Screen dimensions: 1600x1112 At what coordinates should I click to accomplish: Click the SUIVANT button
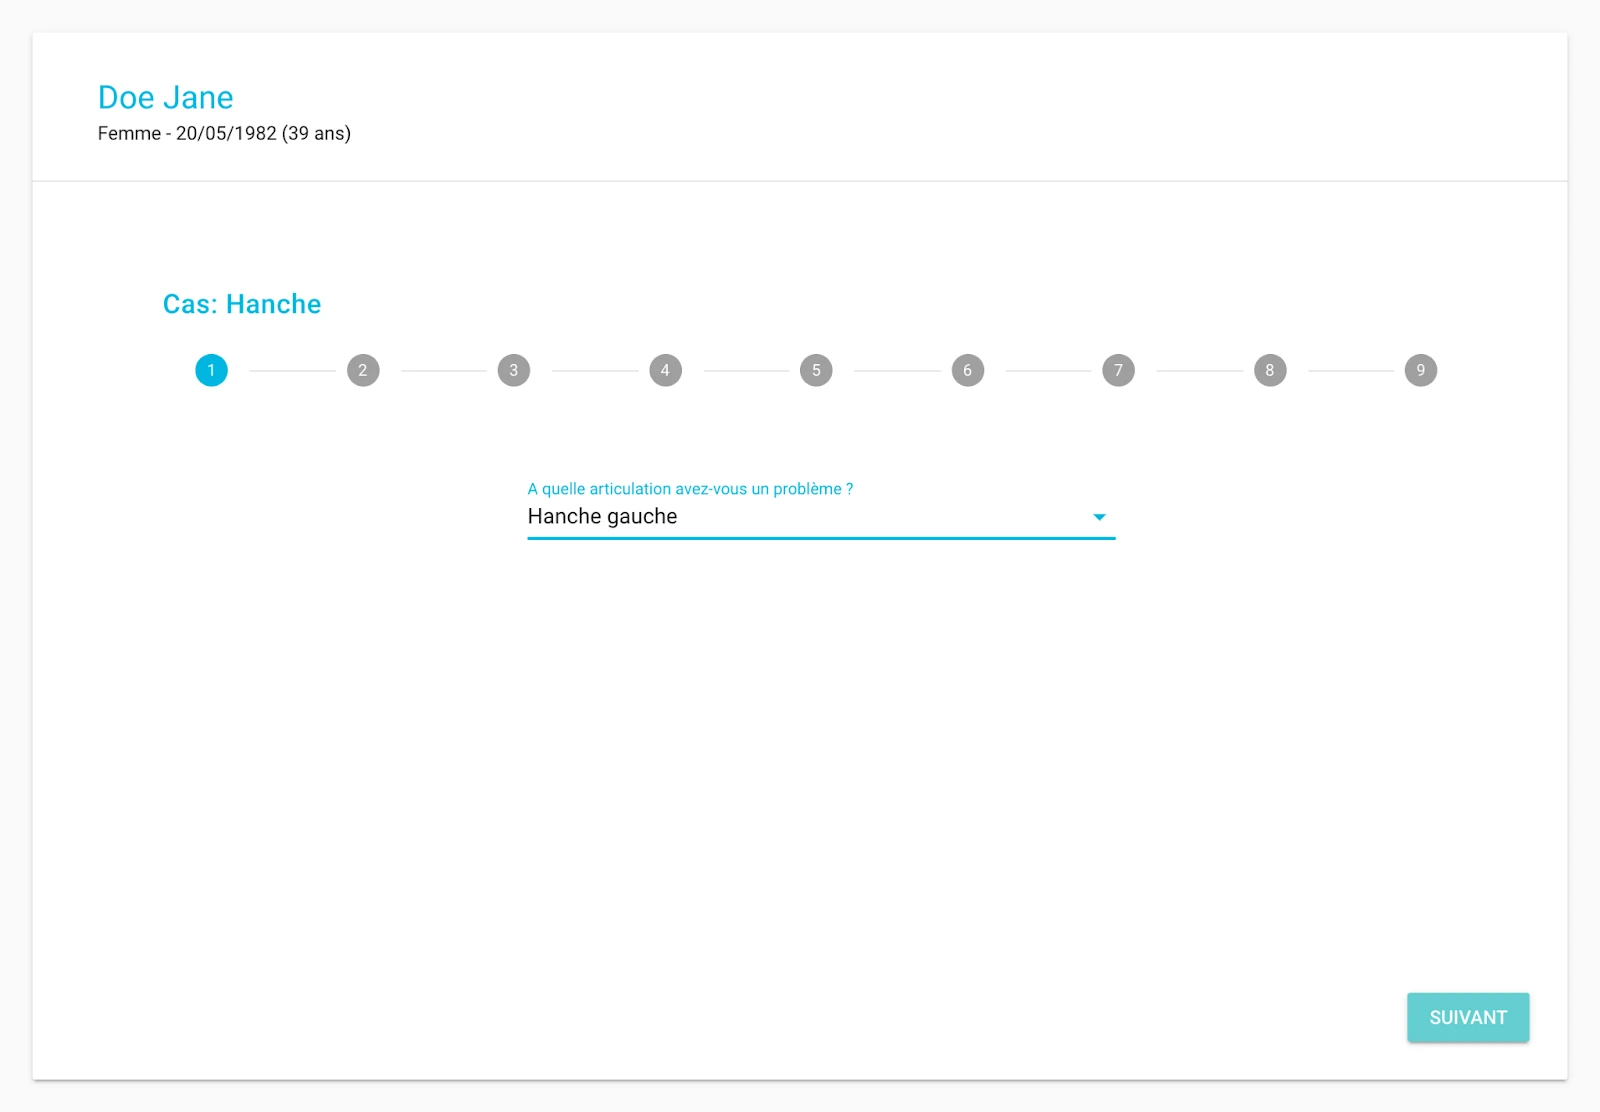1467,1017
